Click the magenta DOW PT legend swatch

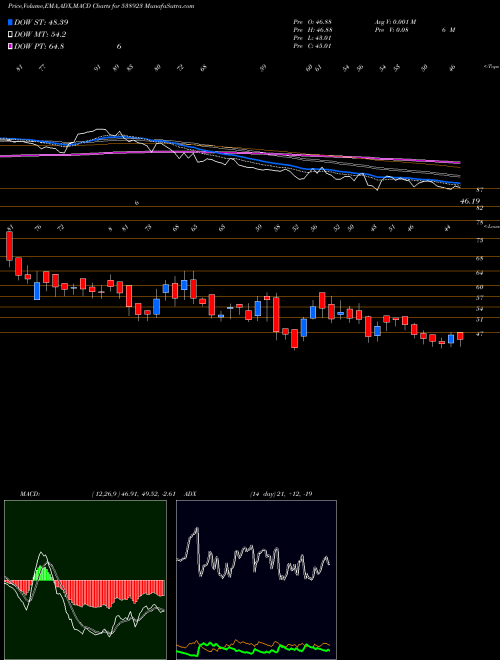(x=10, y=46)
